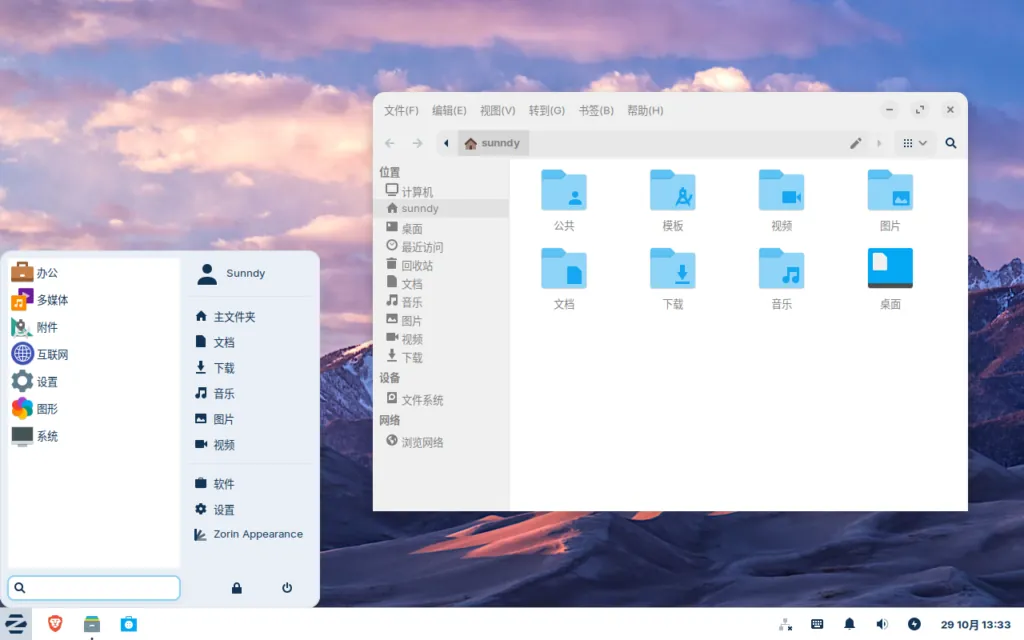Select sunndy home in the sidebar
Image resolution: width=1024 pixels, height=640 pixels.
pyautogui.click(x=442, y=208)
